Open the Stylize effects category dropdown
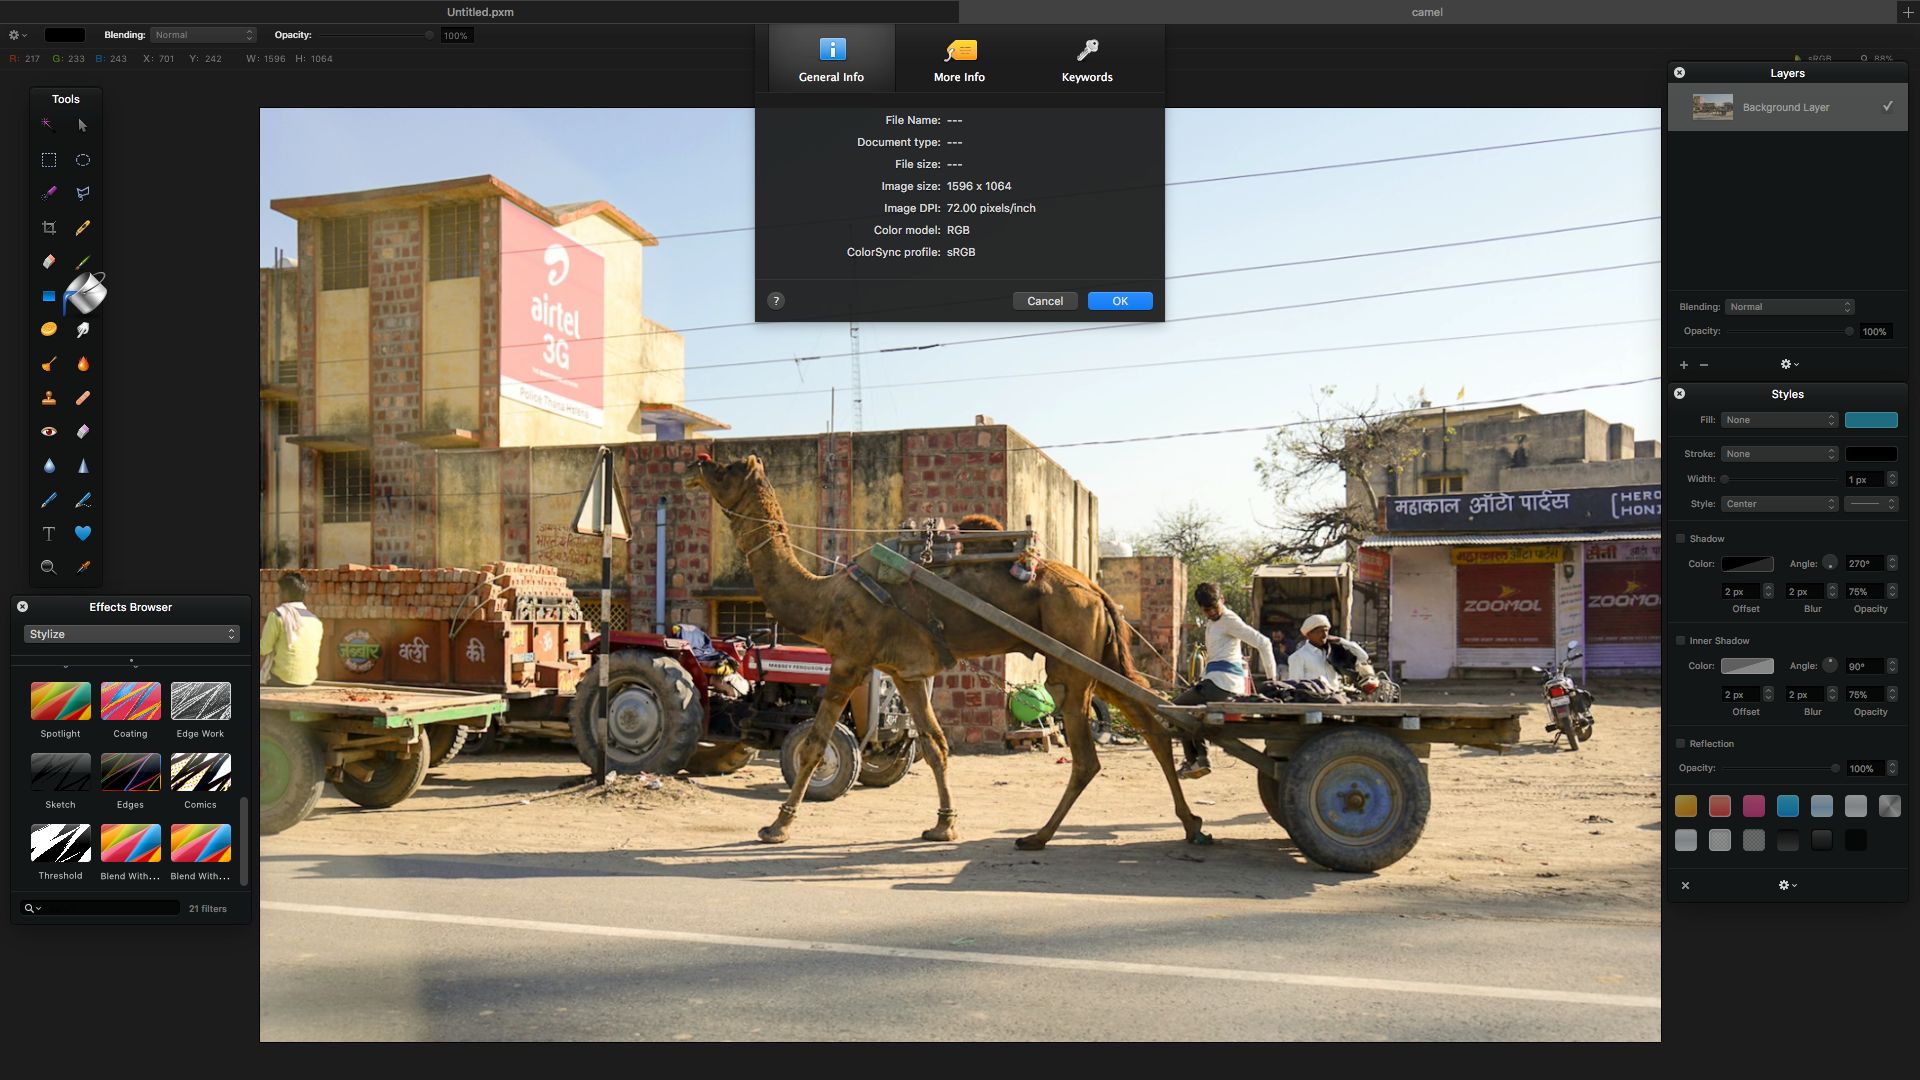The height and width of the screenshot is (1080, 1920). pos(131,634)
